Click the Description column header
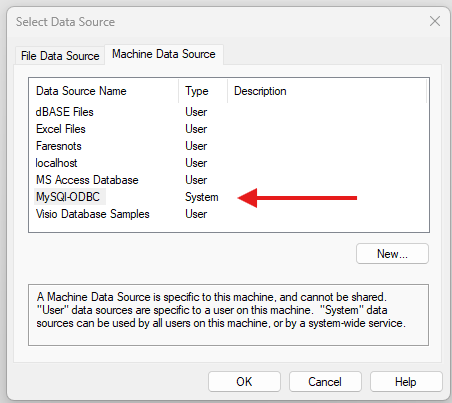 [x=327, y=91]
